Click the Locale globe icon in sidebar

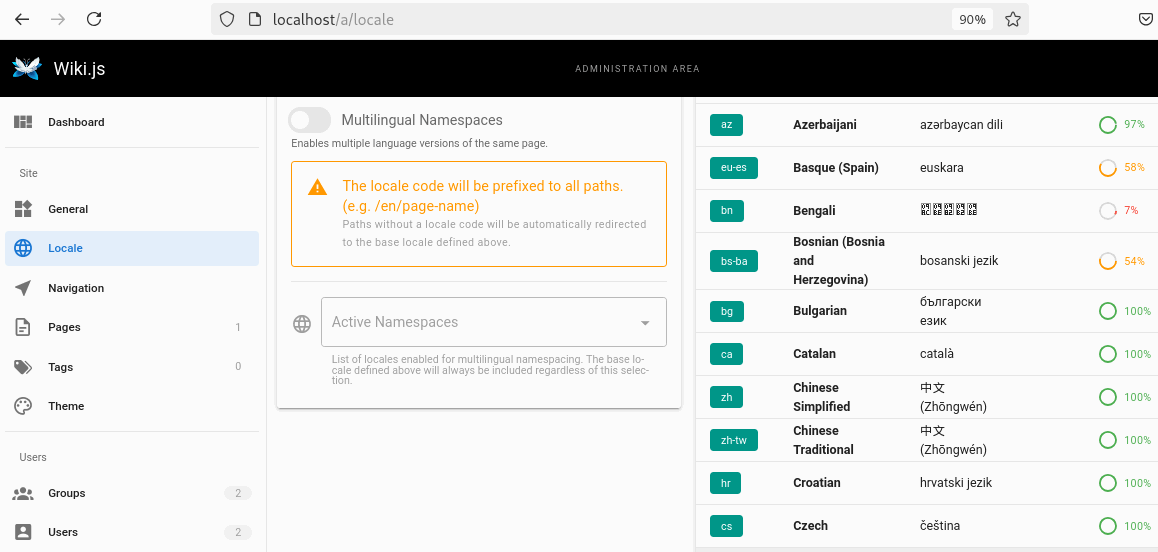pos(23,248)
